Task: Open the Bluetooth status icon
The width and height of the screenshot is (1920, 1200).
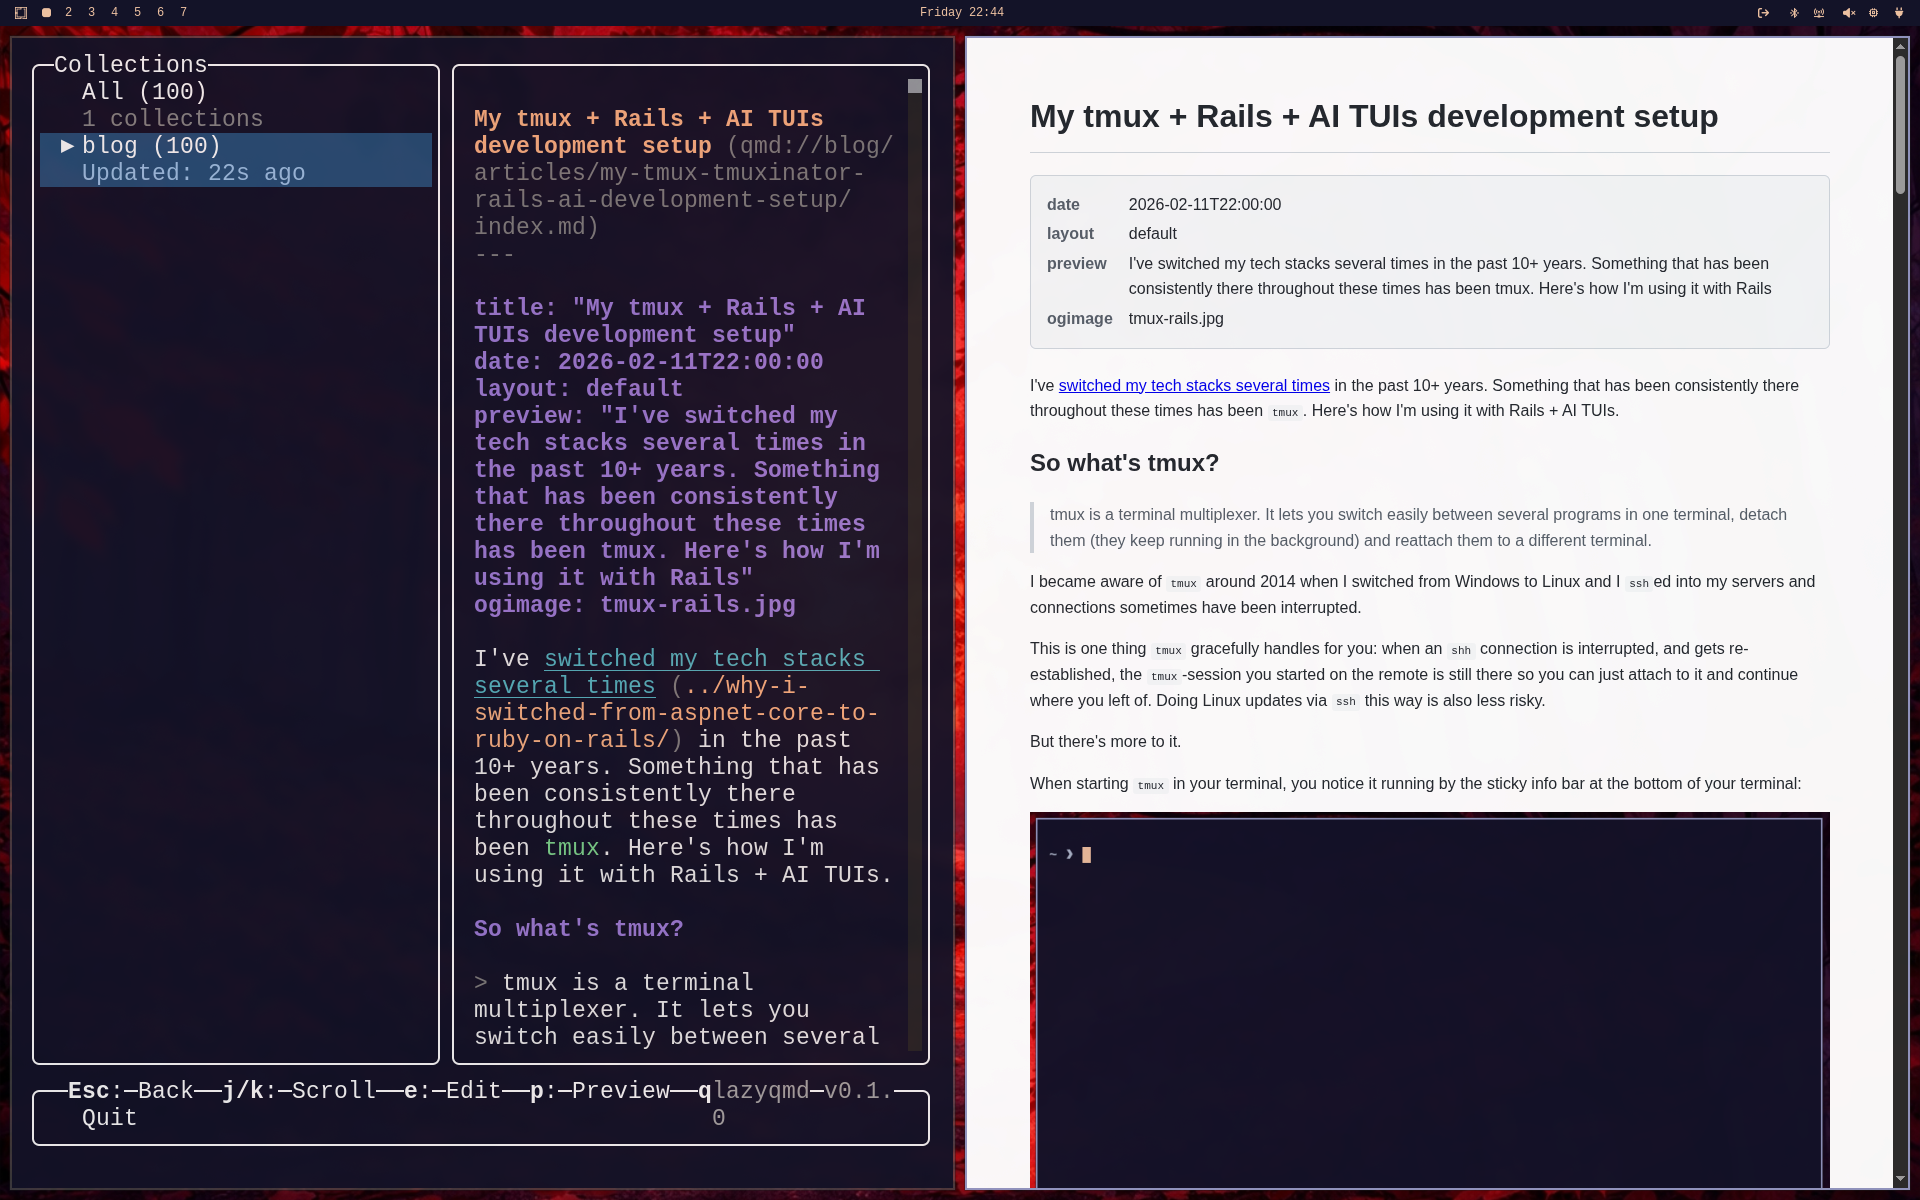Action: [1793, 13]
